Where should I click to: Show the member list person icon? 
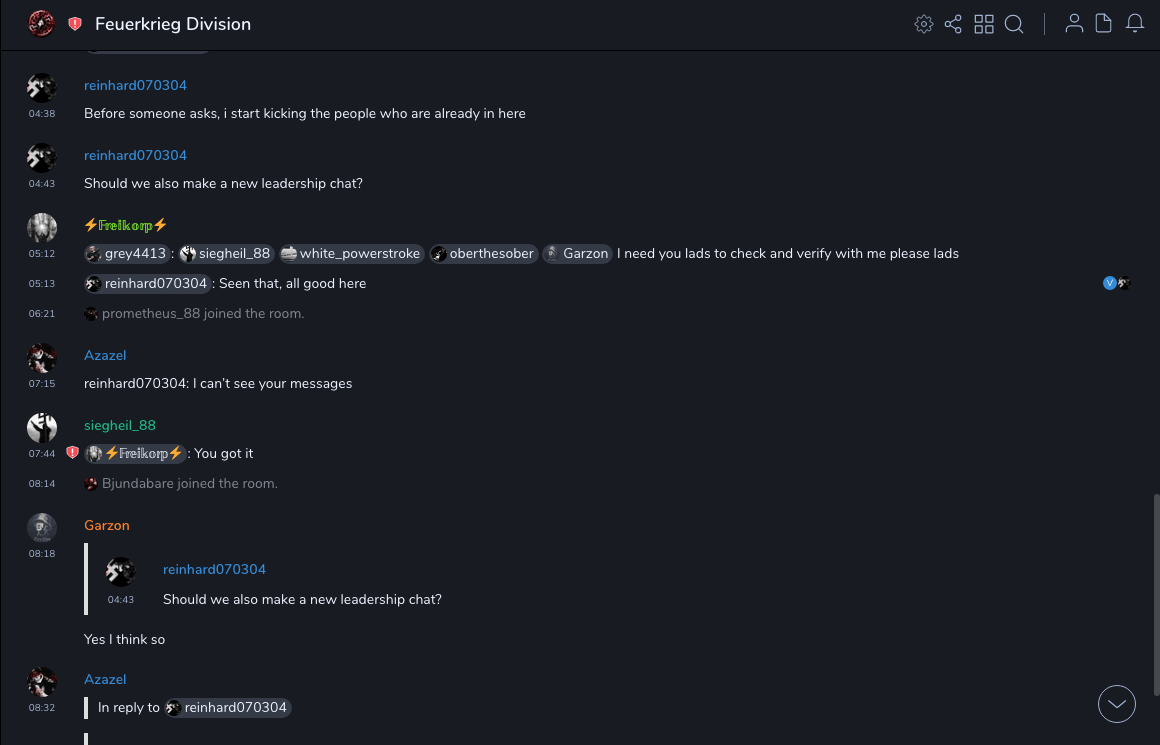(x=1074, y=24)
